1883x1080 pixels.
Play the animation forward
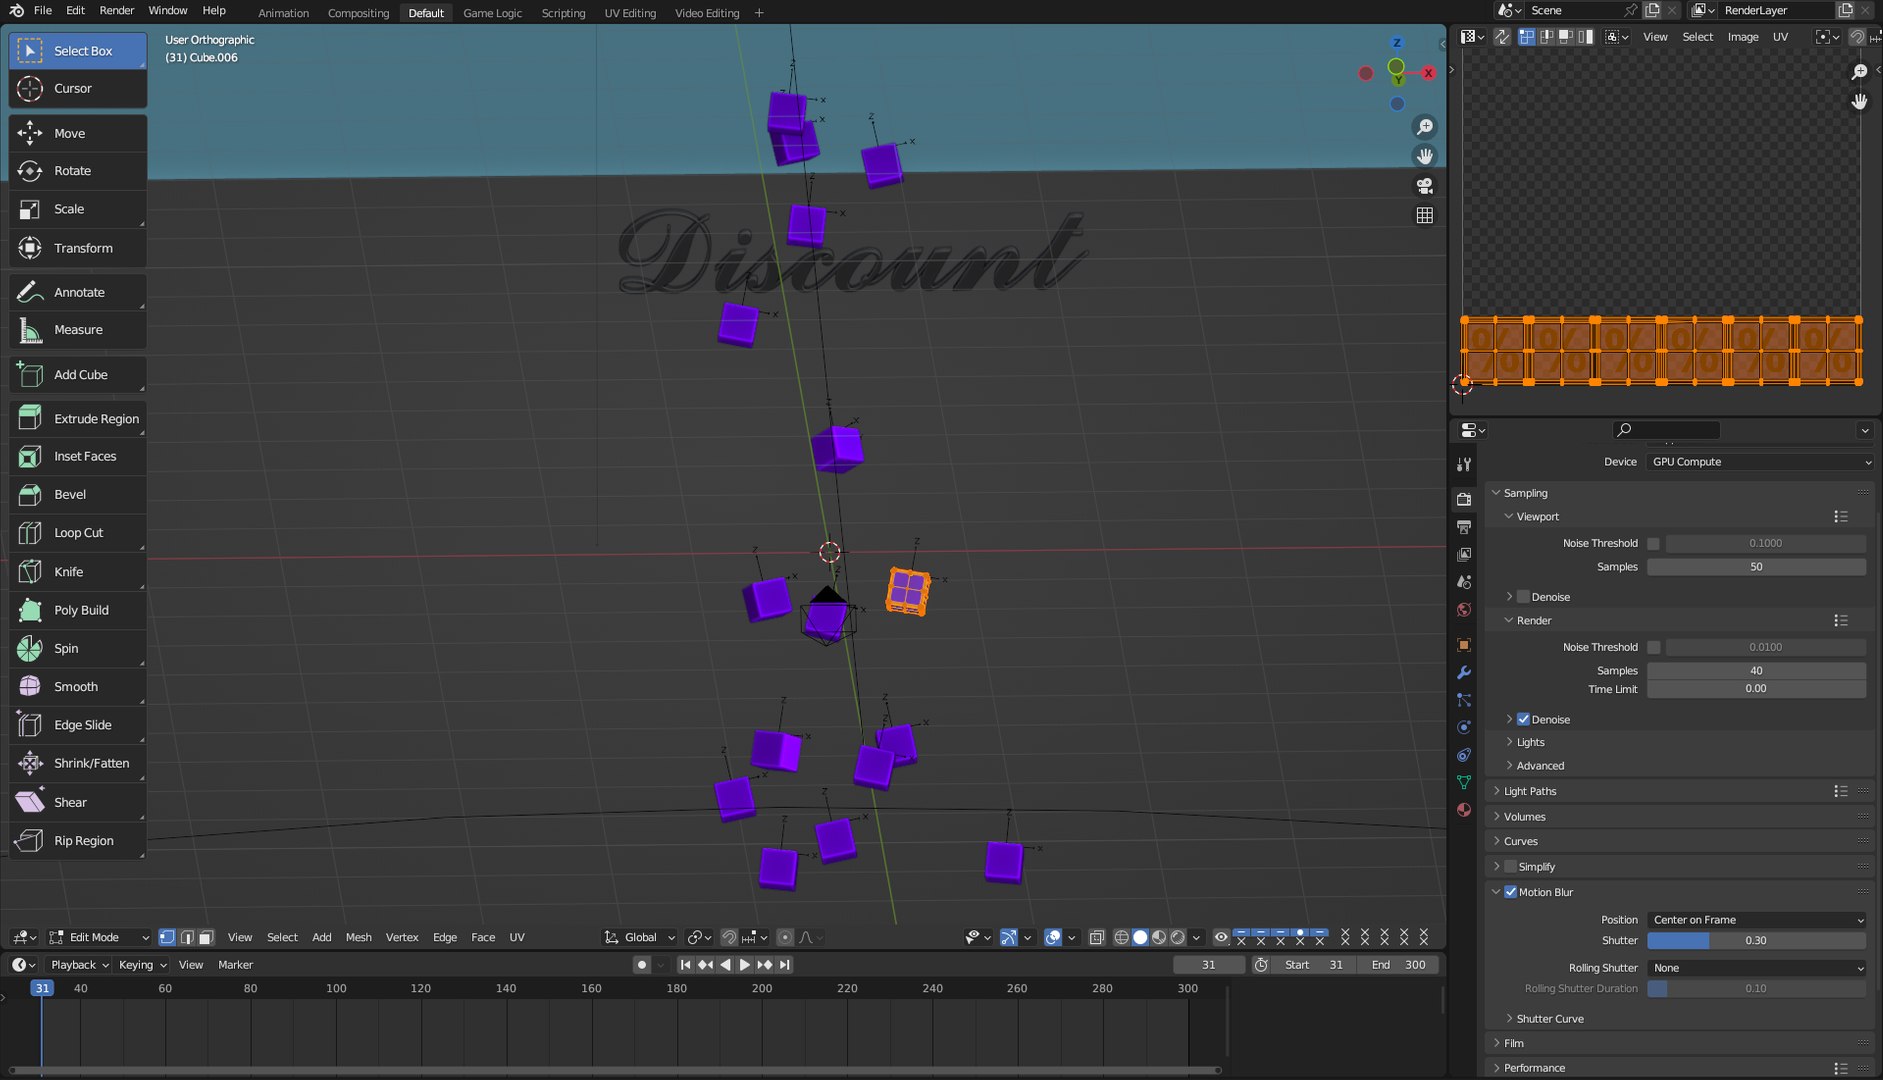[x=744, y=965]
